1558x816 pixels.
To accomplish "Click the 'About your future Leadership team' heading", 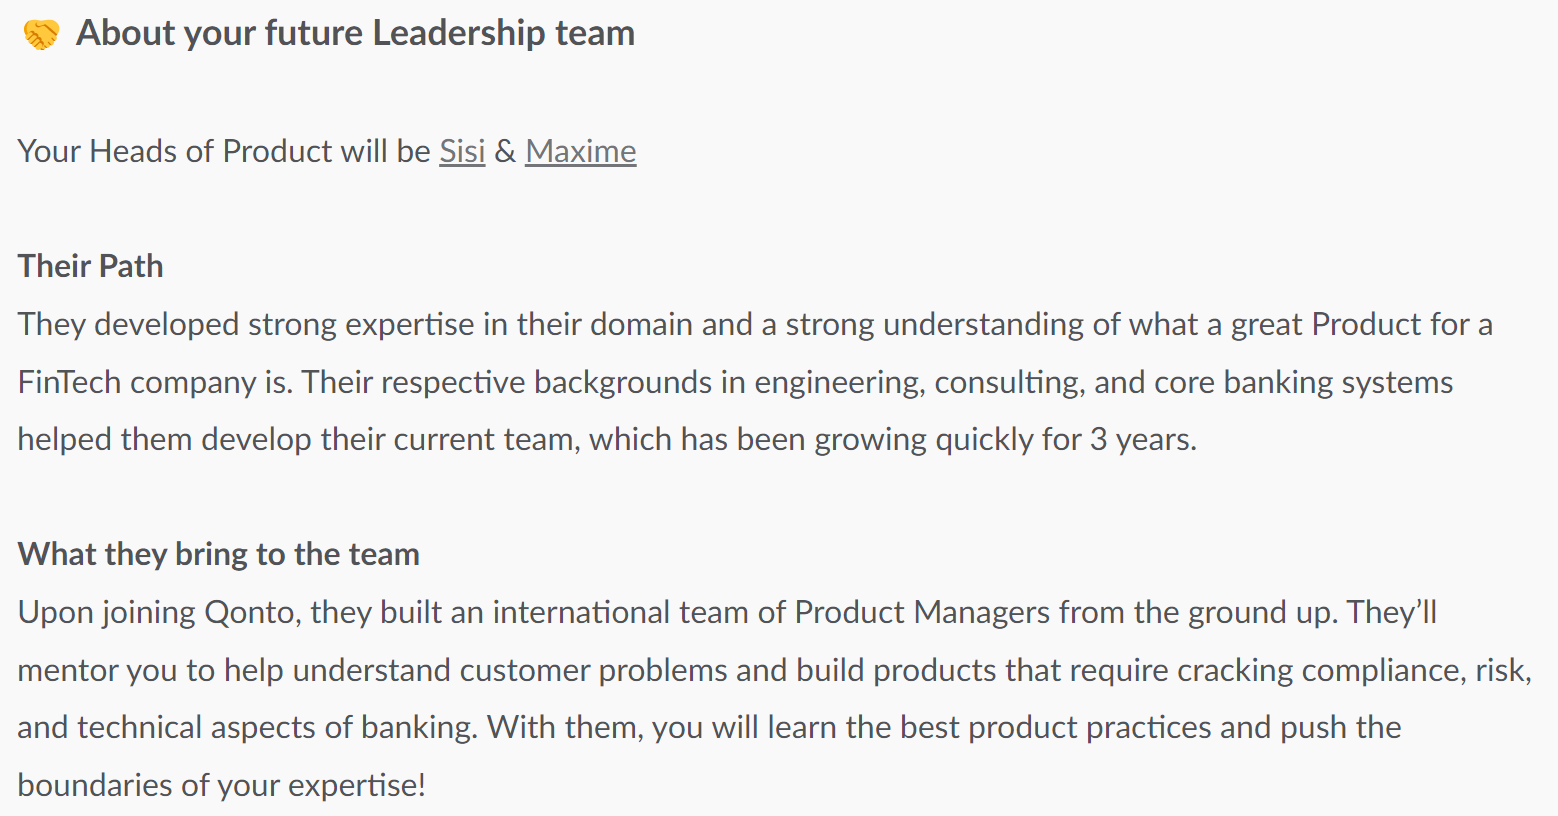I will (x=355, y=33).
